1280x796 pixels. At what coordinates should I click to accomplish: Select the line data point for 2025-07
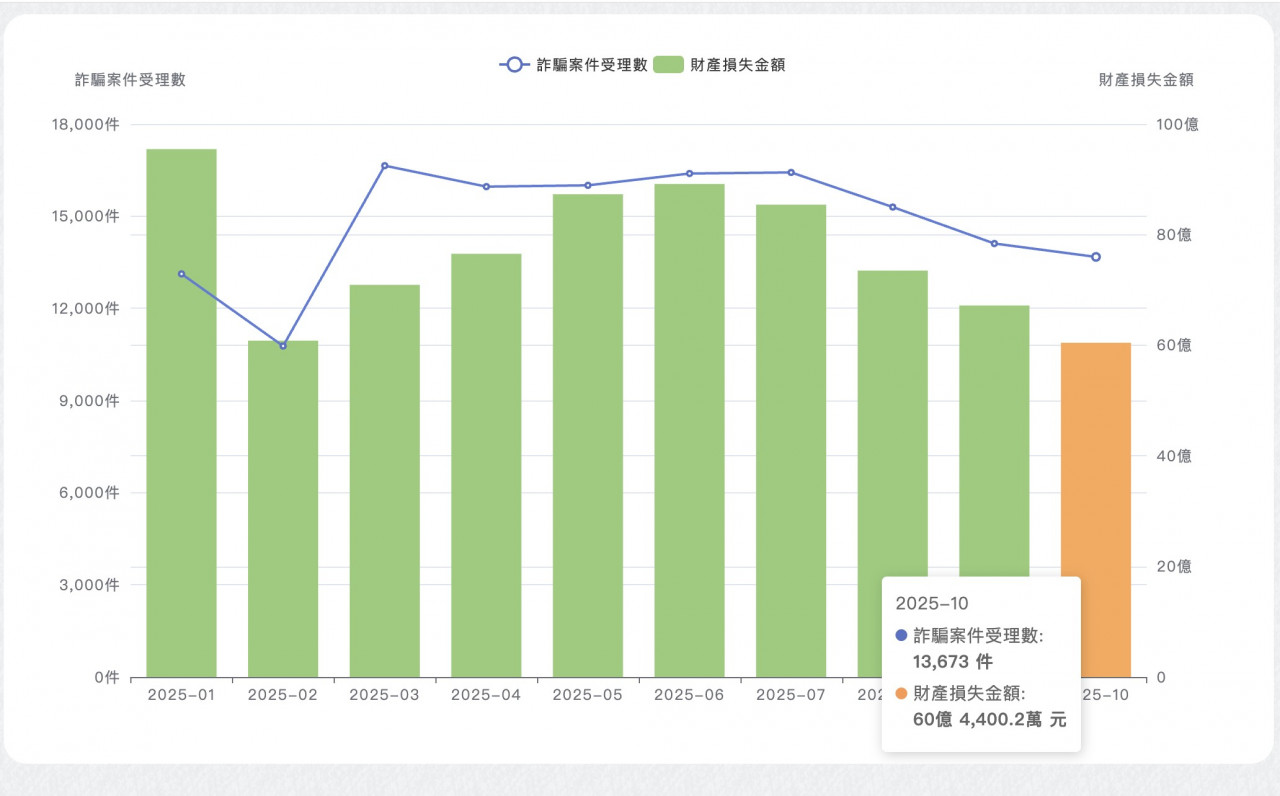click(x=791, y=172)
